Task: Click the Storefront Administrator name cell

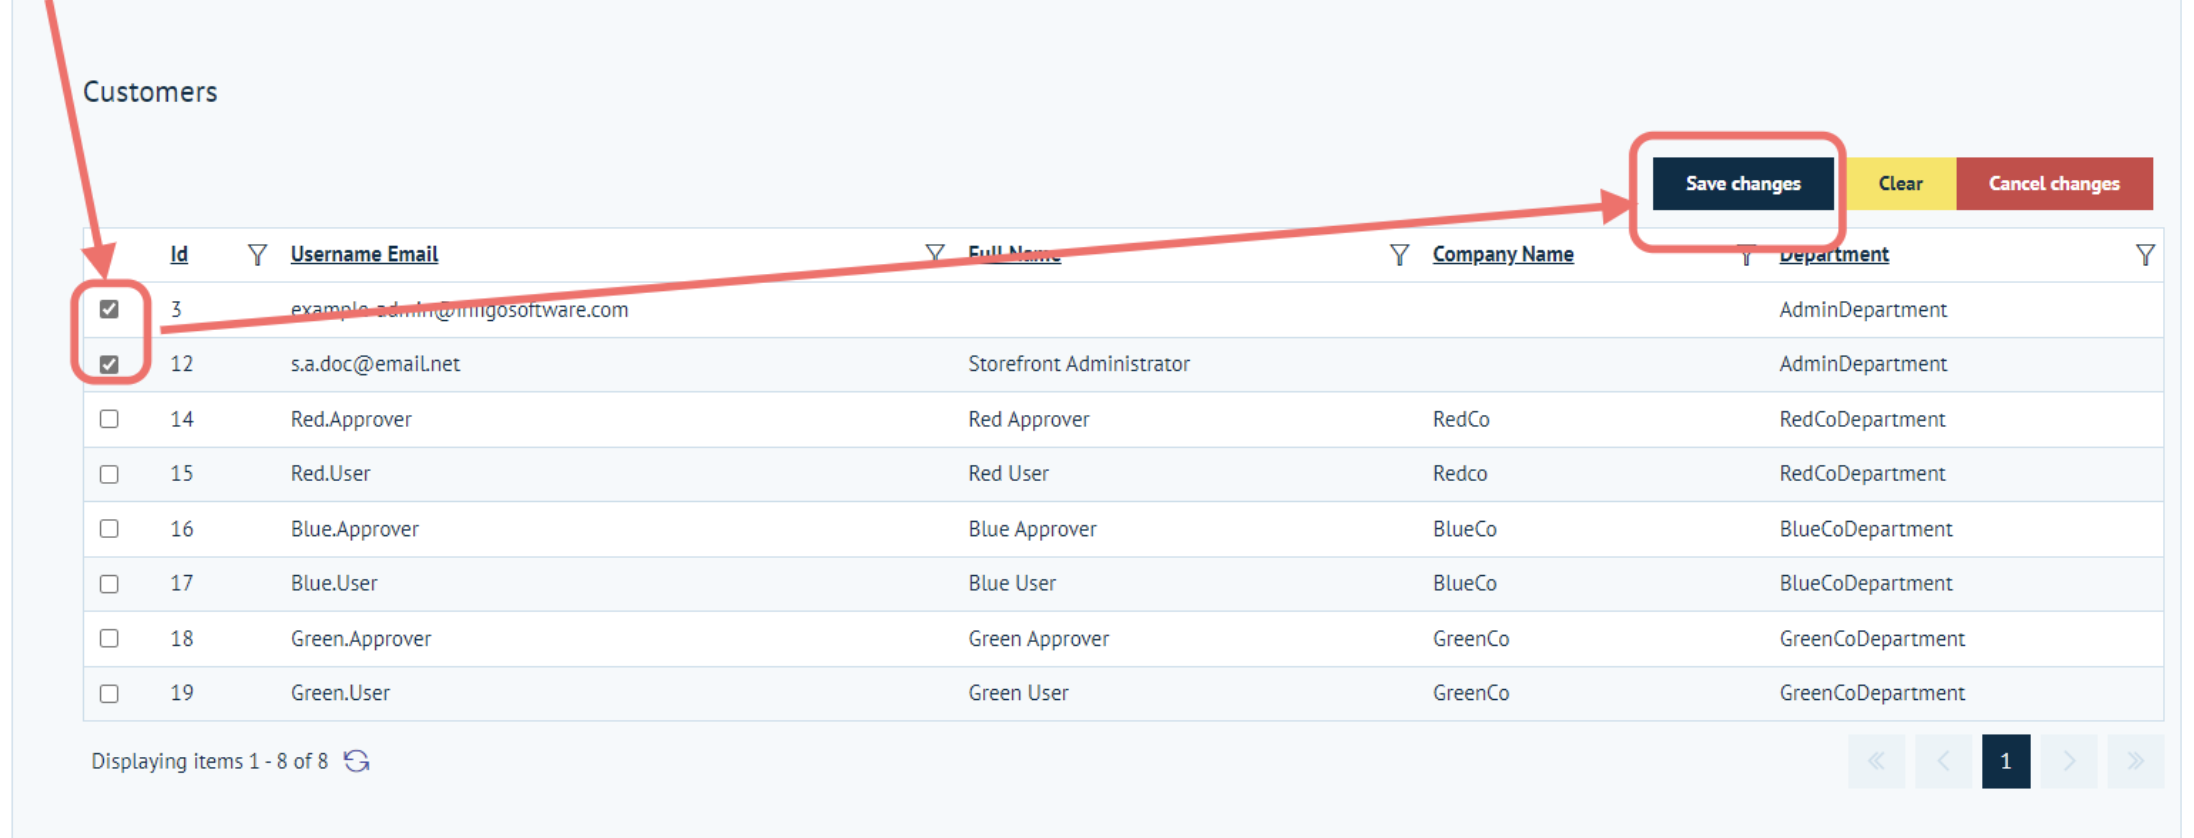Action: 1079,364
